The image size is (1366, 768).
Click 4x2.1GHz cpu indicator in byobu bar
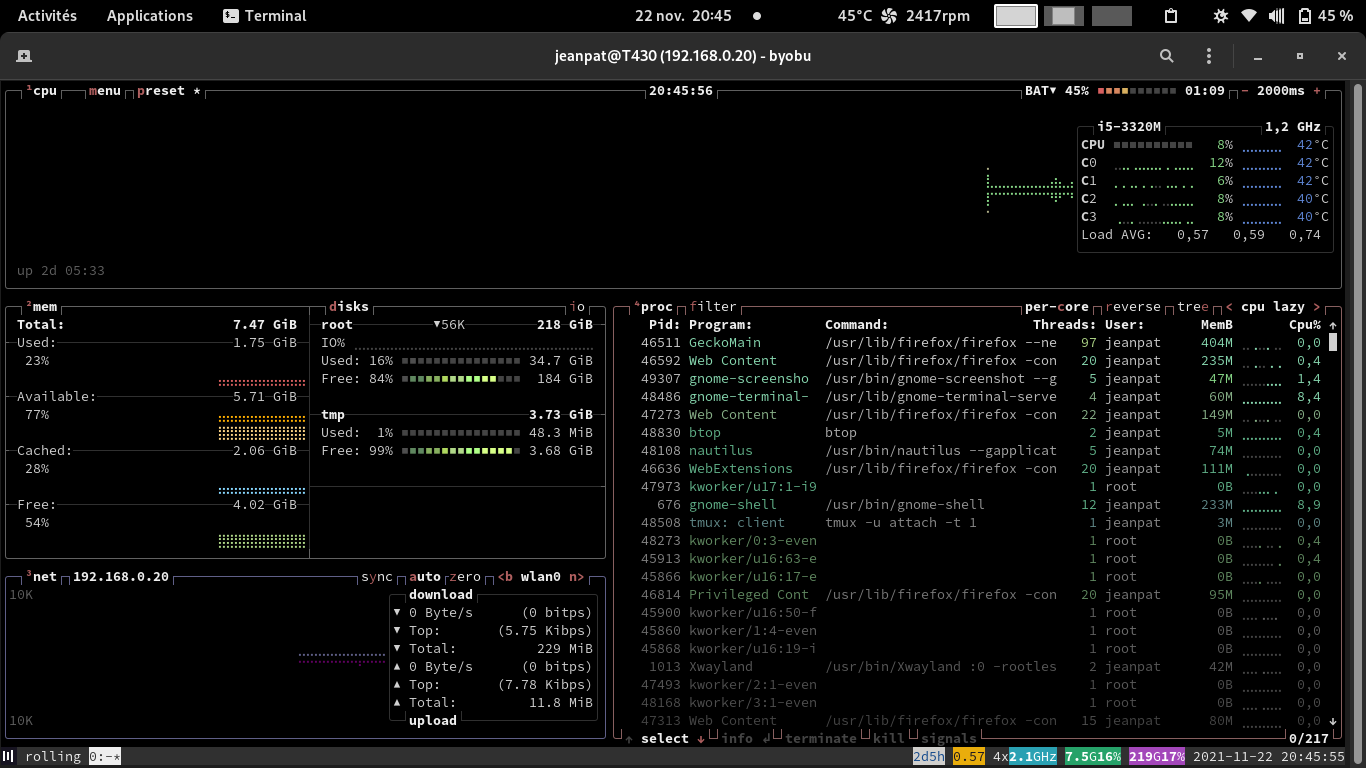point(1025,757)
